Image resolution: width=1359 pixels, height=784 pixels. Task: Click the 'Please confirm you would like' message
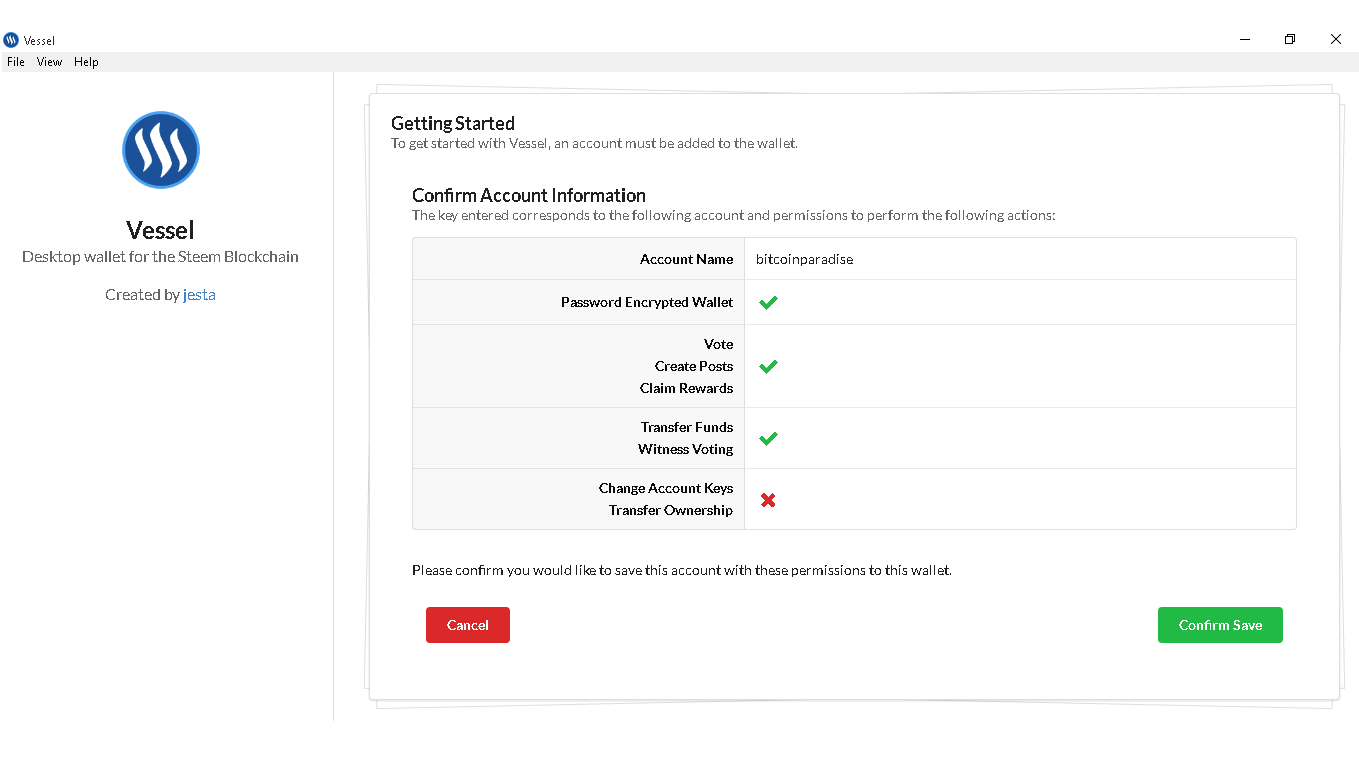[682, 571]
